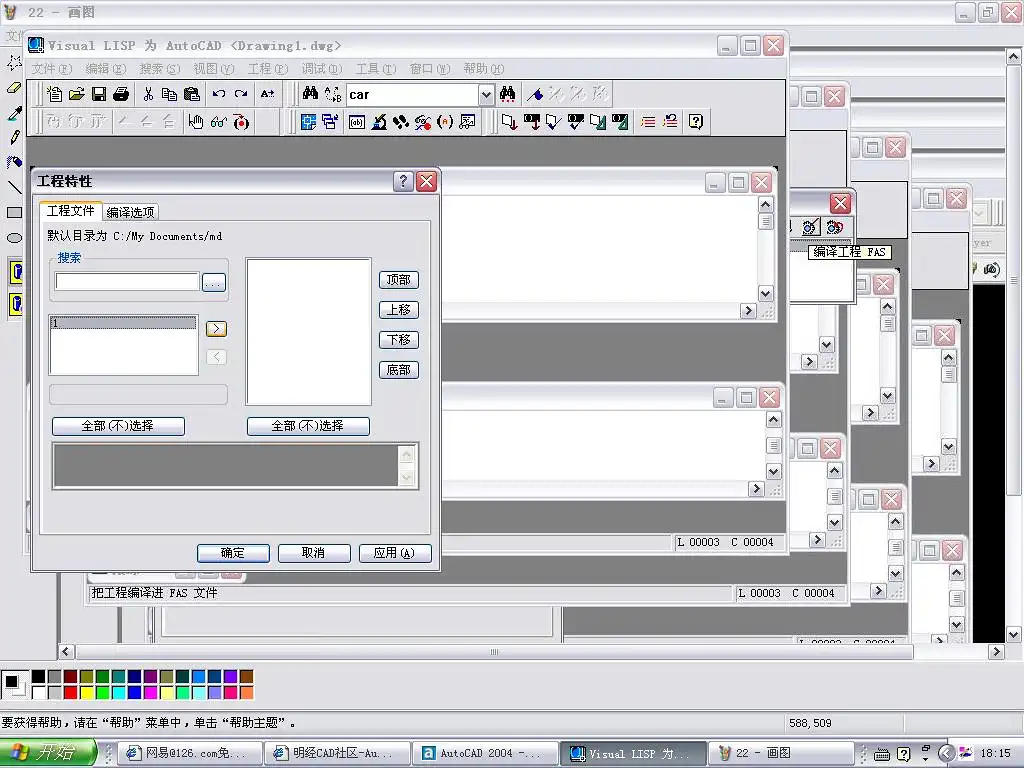Select Paint's Eraser tool
The image size is (1024, 768).
click(14, 87)
